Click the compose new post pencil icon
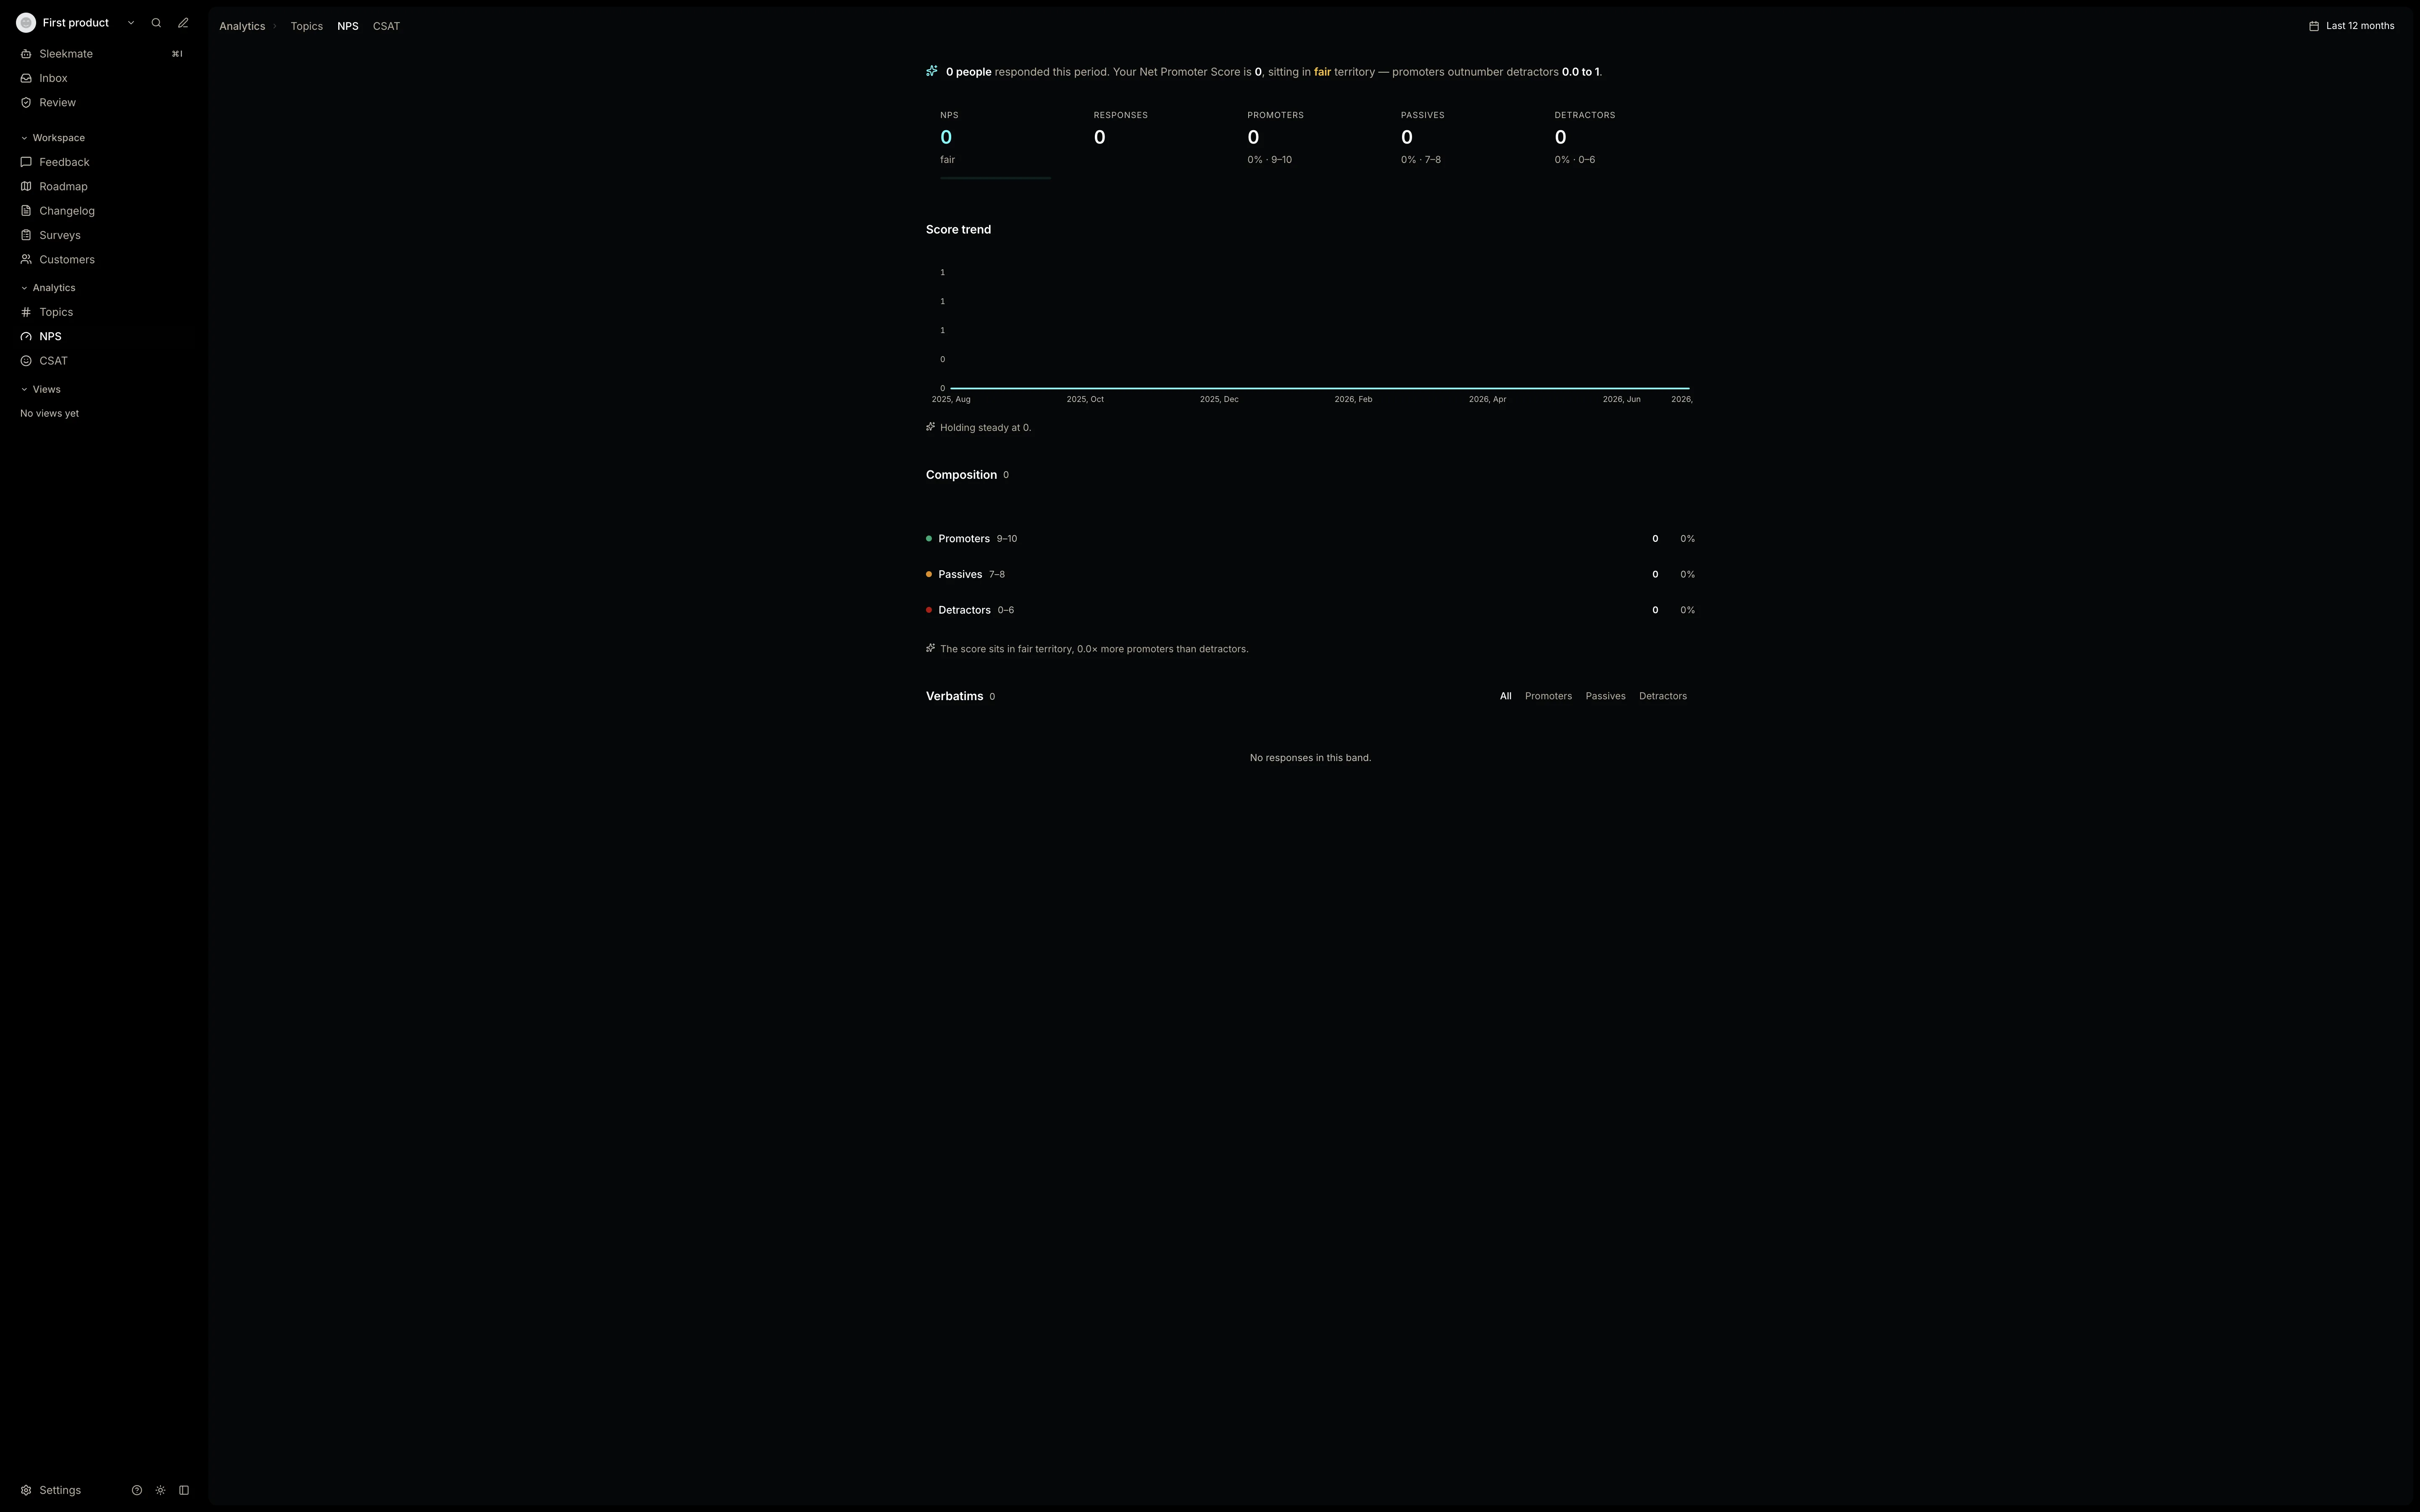 tap(183, 23)
